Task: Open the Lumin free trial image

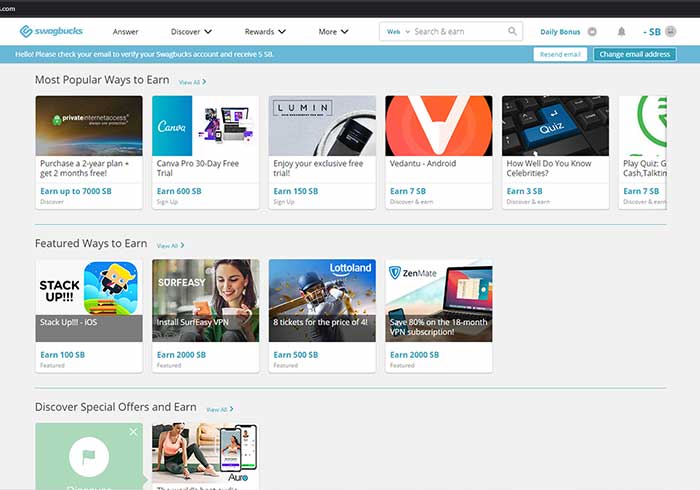Action: point(322,126)
